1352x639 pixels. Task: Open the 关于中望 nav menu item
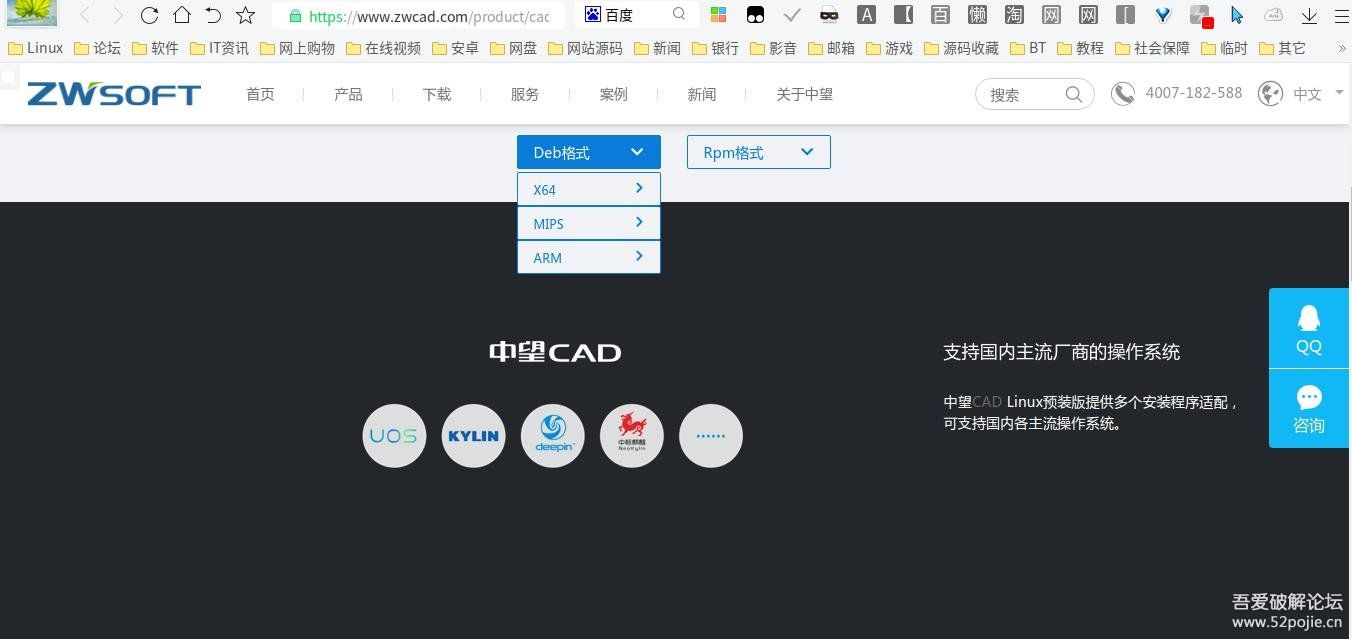tap(805, 94)
